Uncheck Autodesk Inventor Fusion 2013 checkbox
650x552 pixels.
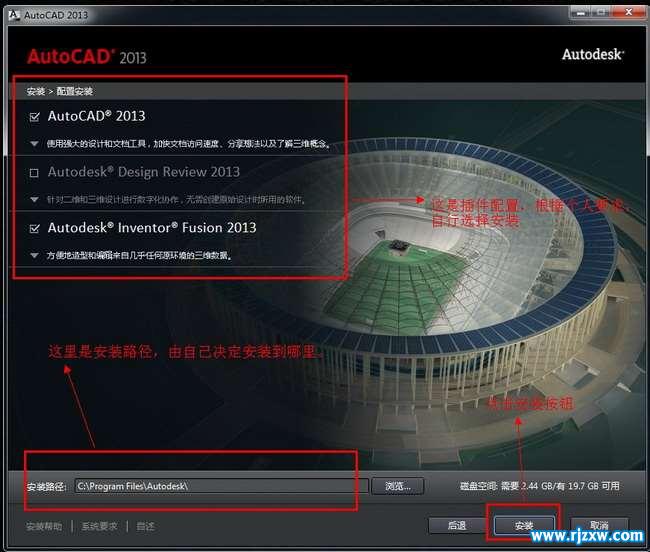(35, 228)
